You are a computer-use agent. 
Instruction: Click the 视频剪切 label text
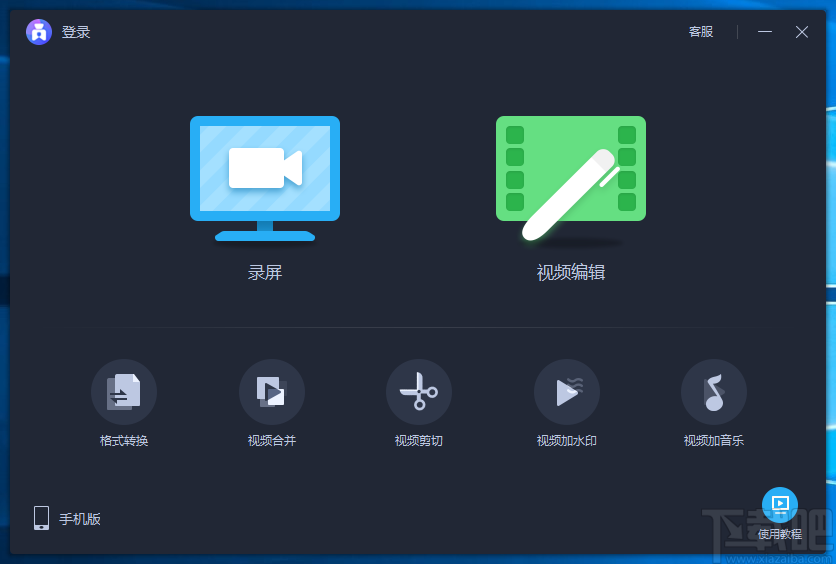[419, 441]
